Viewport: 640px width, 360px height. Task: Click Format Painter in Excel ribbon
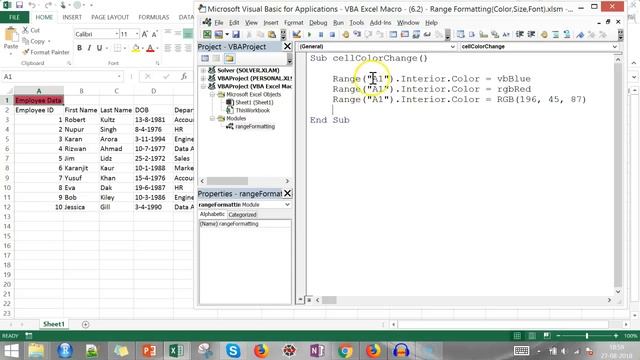click(46, 52)
